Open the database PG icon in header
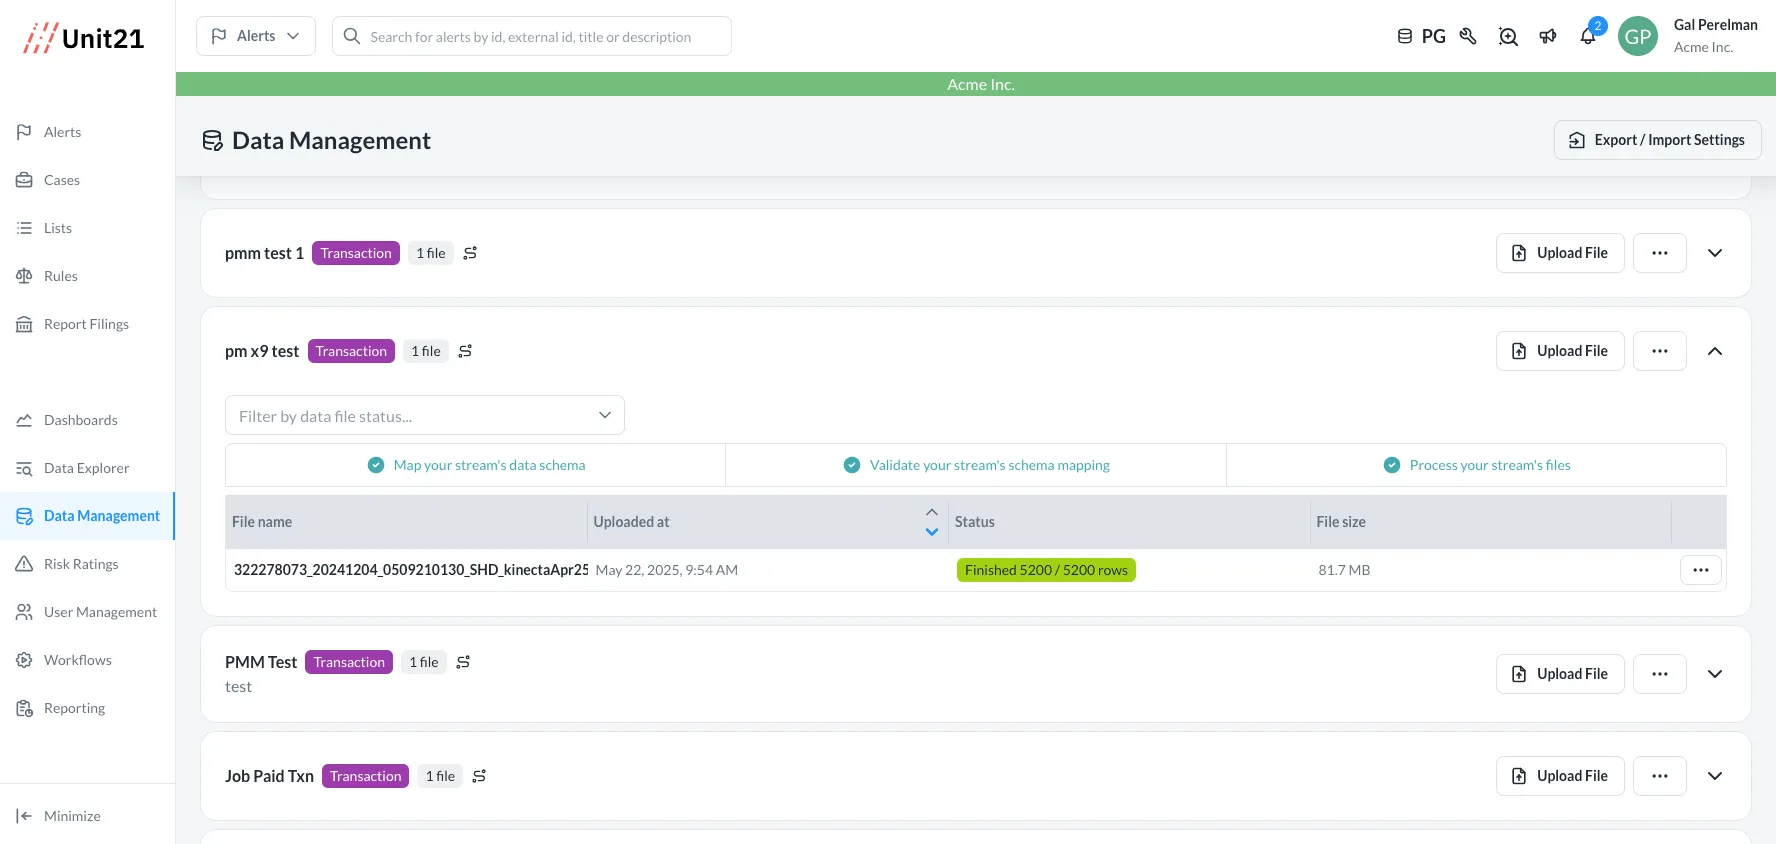This screenshot has width=1776, height=844. 1421,36
